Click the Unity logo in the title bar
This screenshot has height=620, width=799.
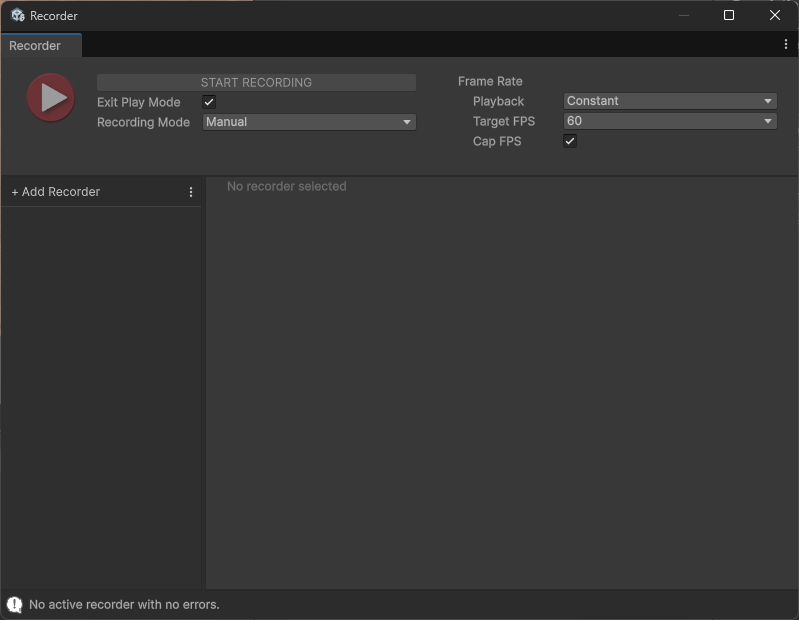point(17,16)
